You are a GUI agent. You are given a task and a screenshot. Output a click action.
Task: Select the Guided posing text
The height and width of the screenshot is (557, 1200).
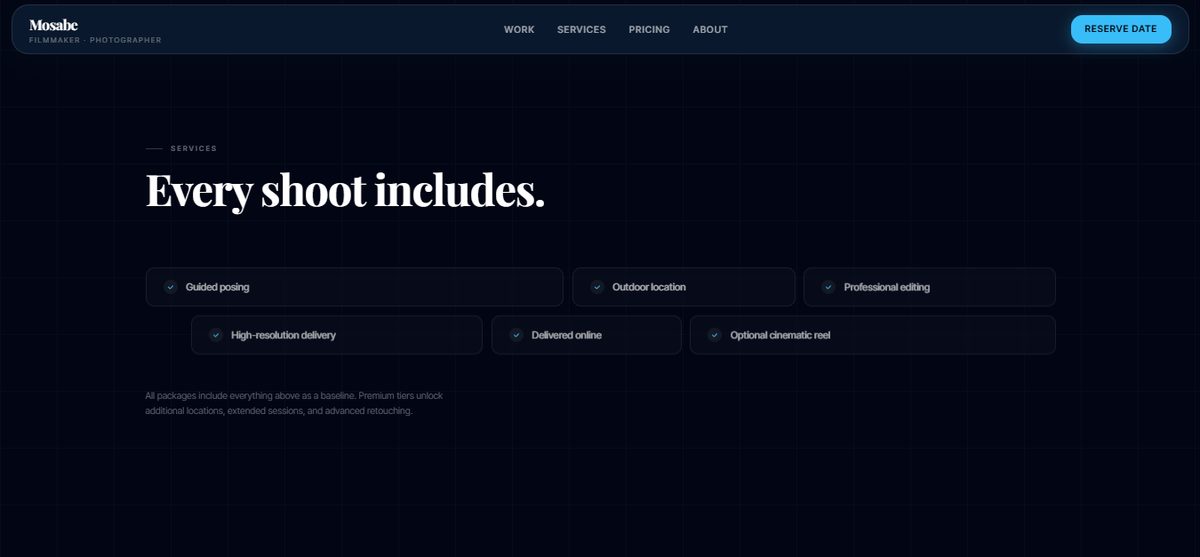pos(217,287)
